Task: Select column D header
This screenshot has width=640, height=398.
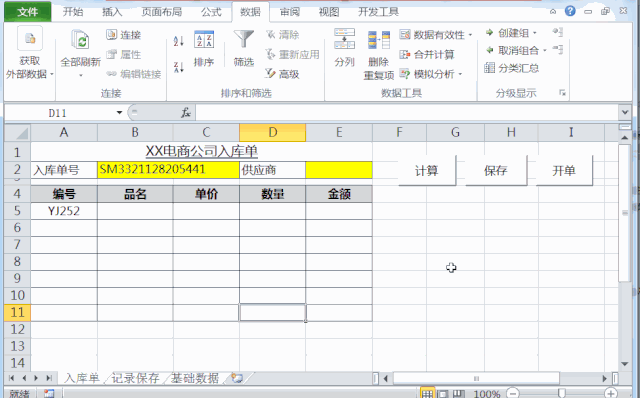Action: point(273,133)
